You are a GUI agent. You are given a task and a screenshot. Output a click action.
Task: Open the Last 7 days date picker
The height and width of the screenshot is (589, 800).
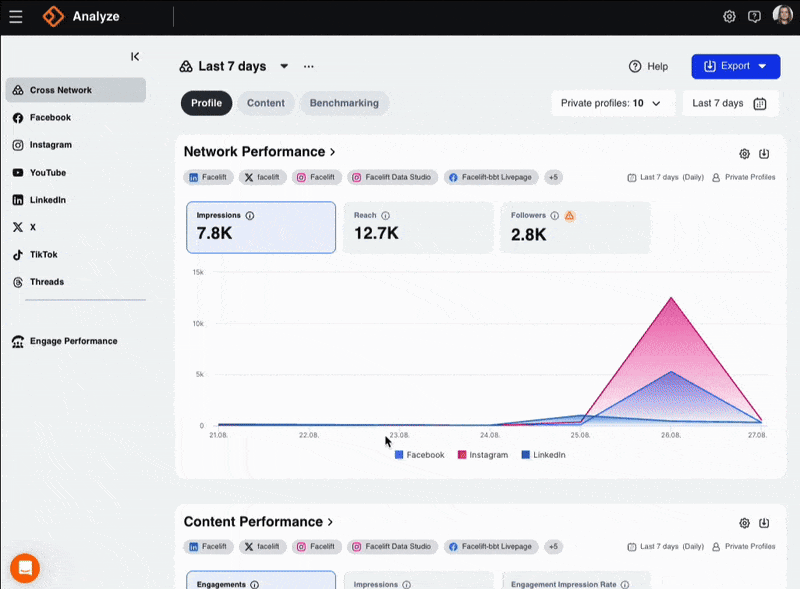coord(730,103)
